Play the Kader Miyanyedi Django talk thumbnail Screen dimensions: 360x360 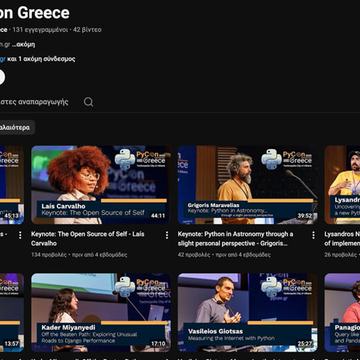point(101,313)
